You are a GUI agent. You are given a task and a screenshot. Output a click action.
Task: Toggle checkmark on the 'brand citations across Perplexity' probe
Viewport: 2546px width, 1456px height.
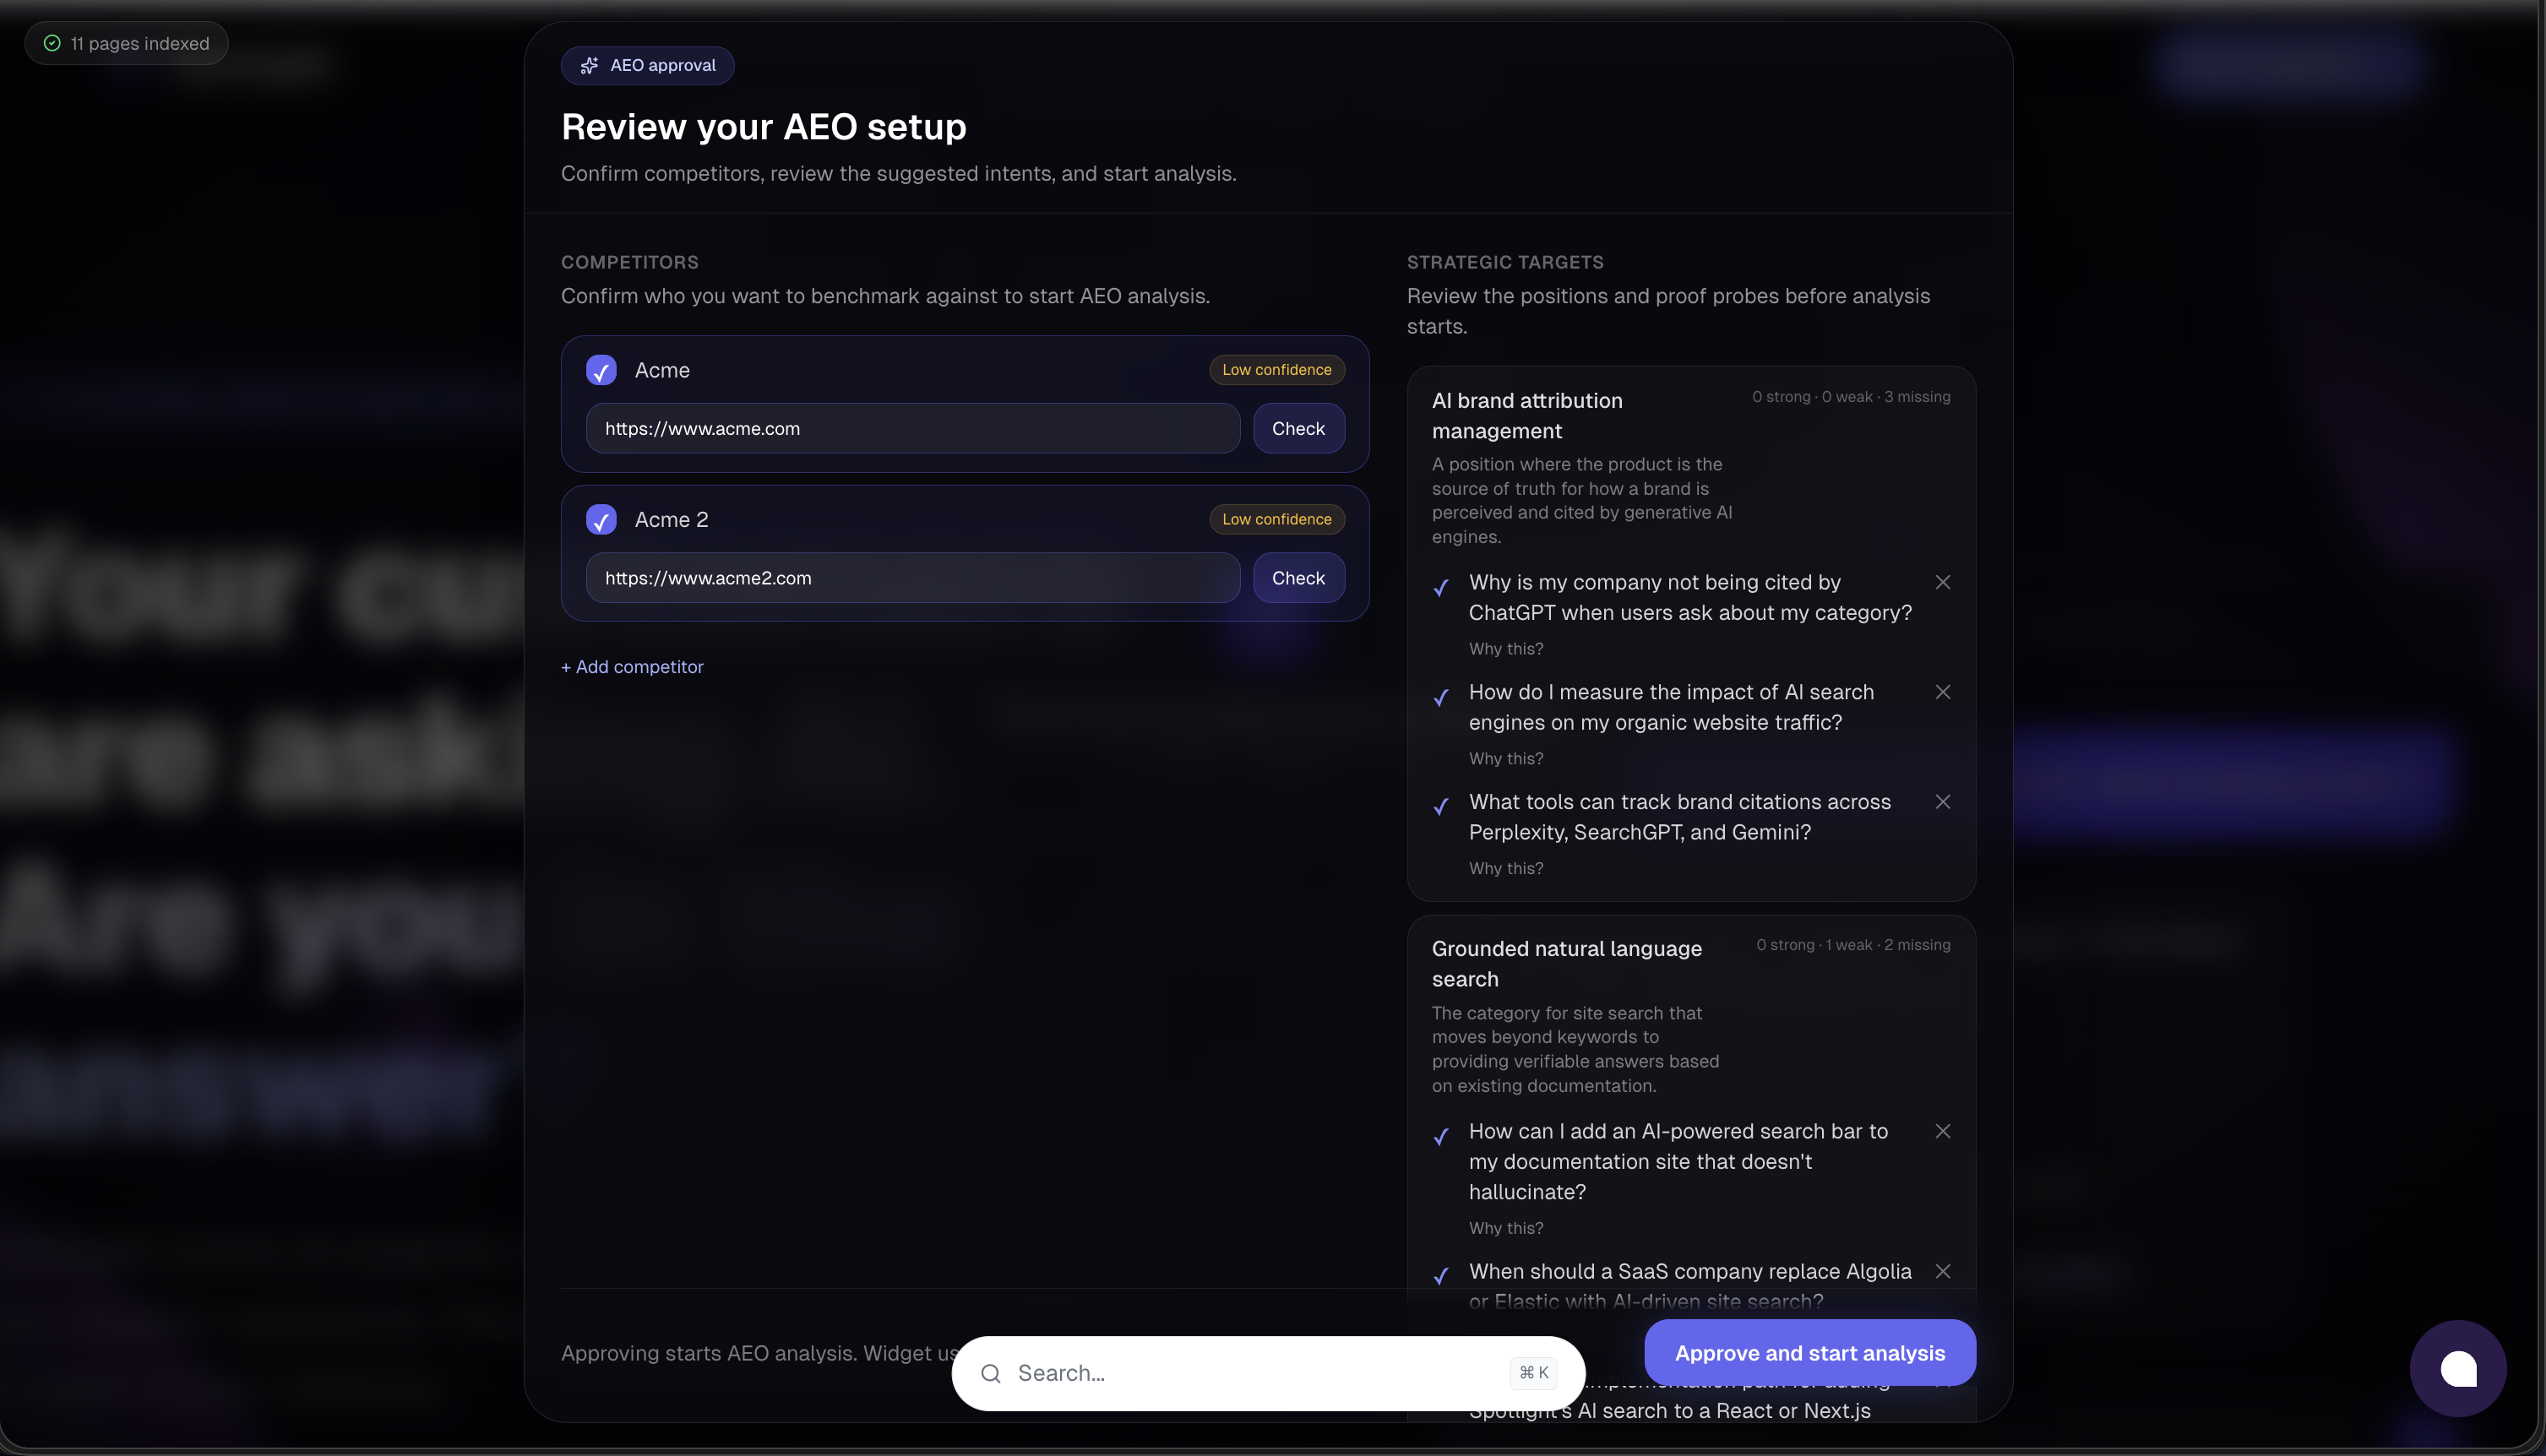click(1441, 806)
